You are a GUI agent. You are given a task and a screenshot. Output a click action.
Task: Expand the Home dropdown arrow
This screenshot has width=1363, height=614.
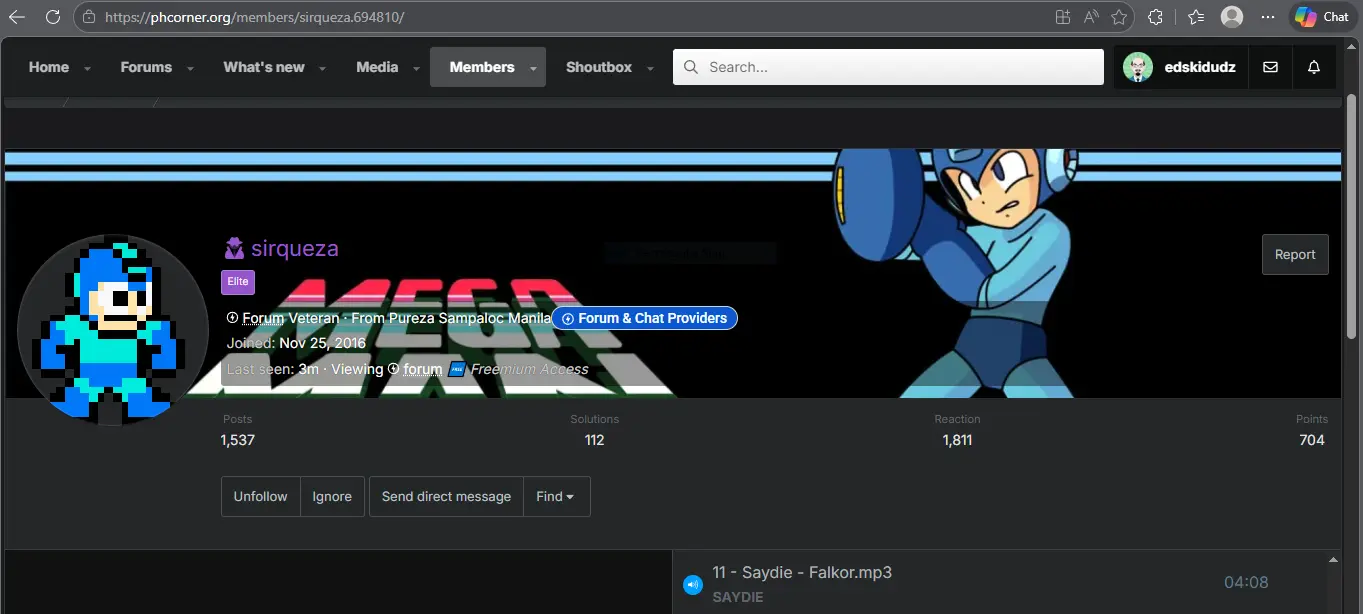point(87,68)
